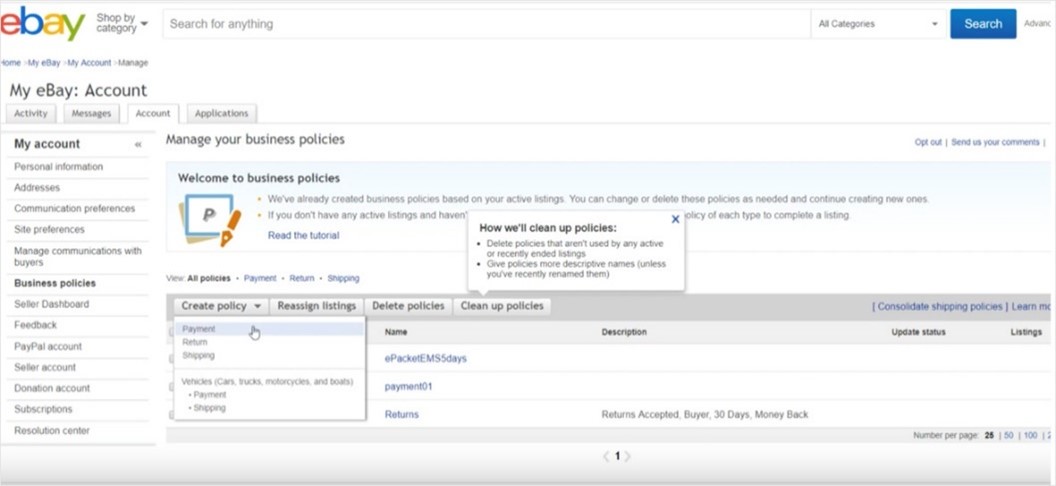Check the payment01 row checkbox
Screen dimensions: 1056x486
tap(171, 387)
